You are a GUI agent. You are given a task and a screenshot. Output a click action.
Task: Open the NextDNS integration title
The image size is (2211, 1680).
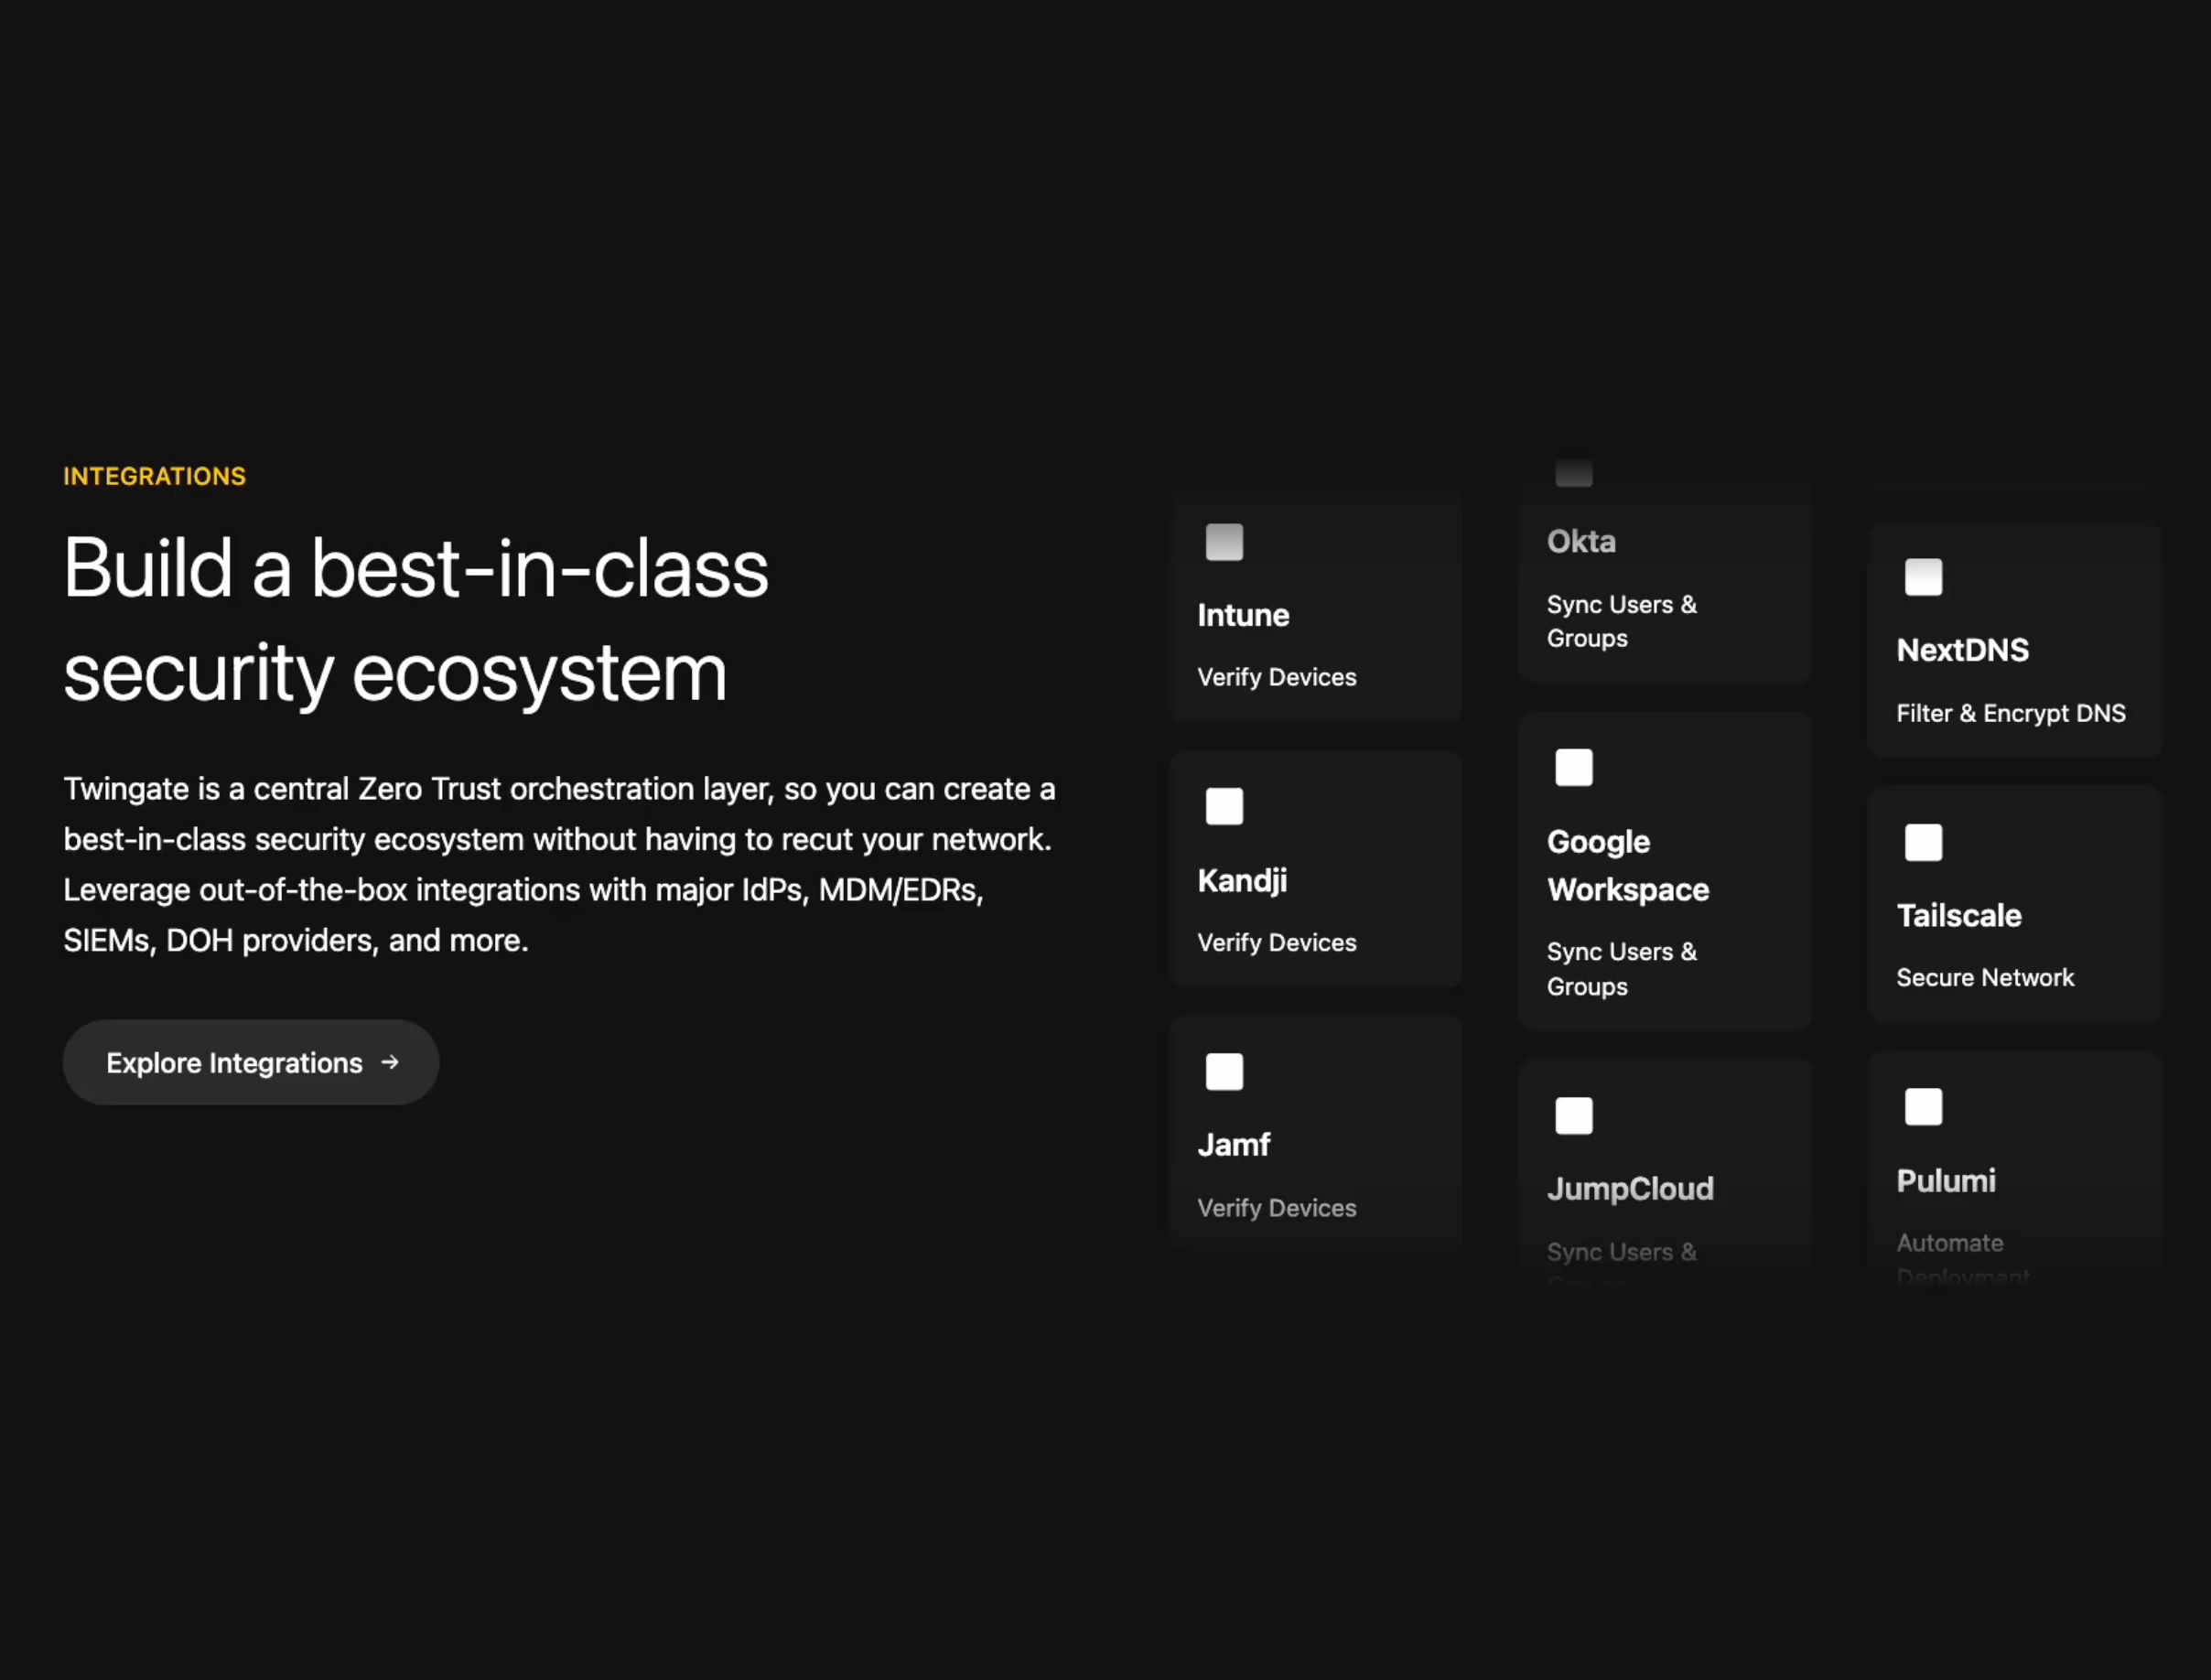tap(1962, 650)
